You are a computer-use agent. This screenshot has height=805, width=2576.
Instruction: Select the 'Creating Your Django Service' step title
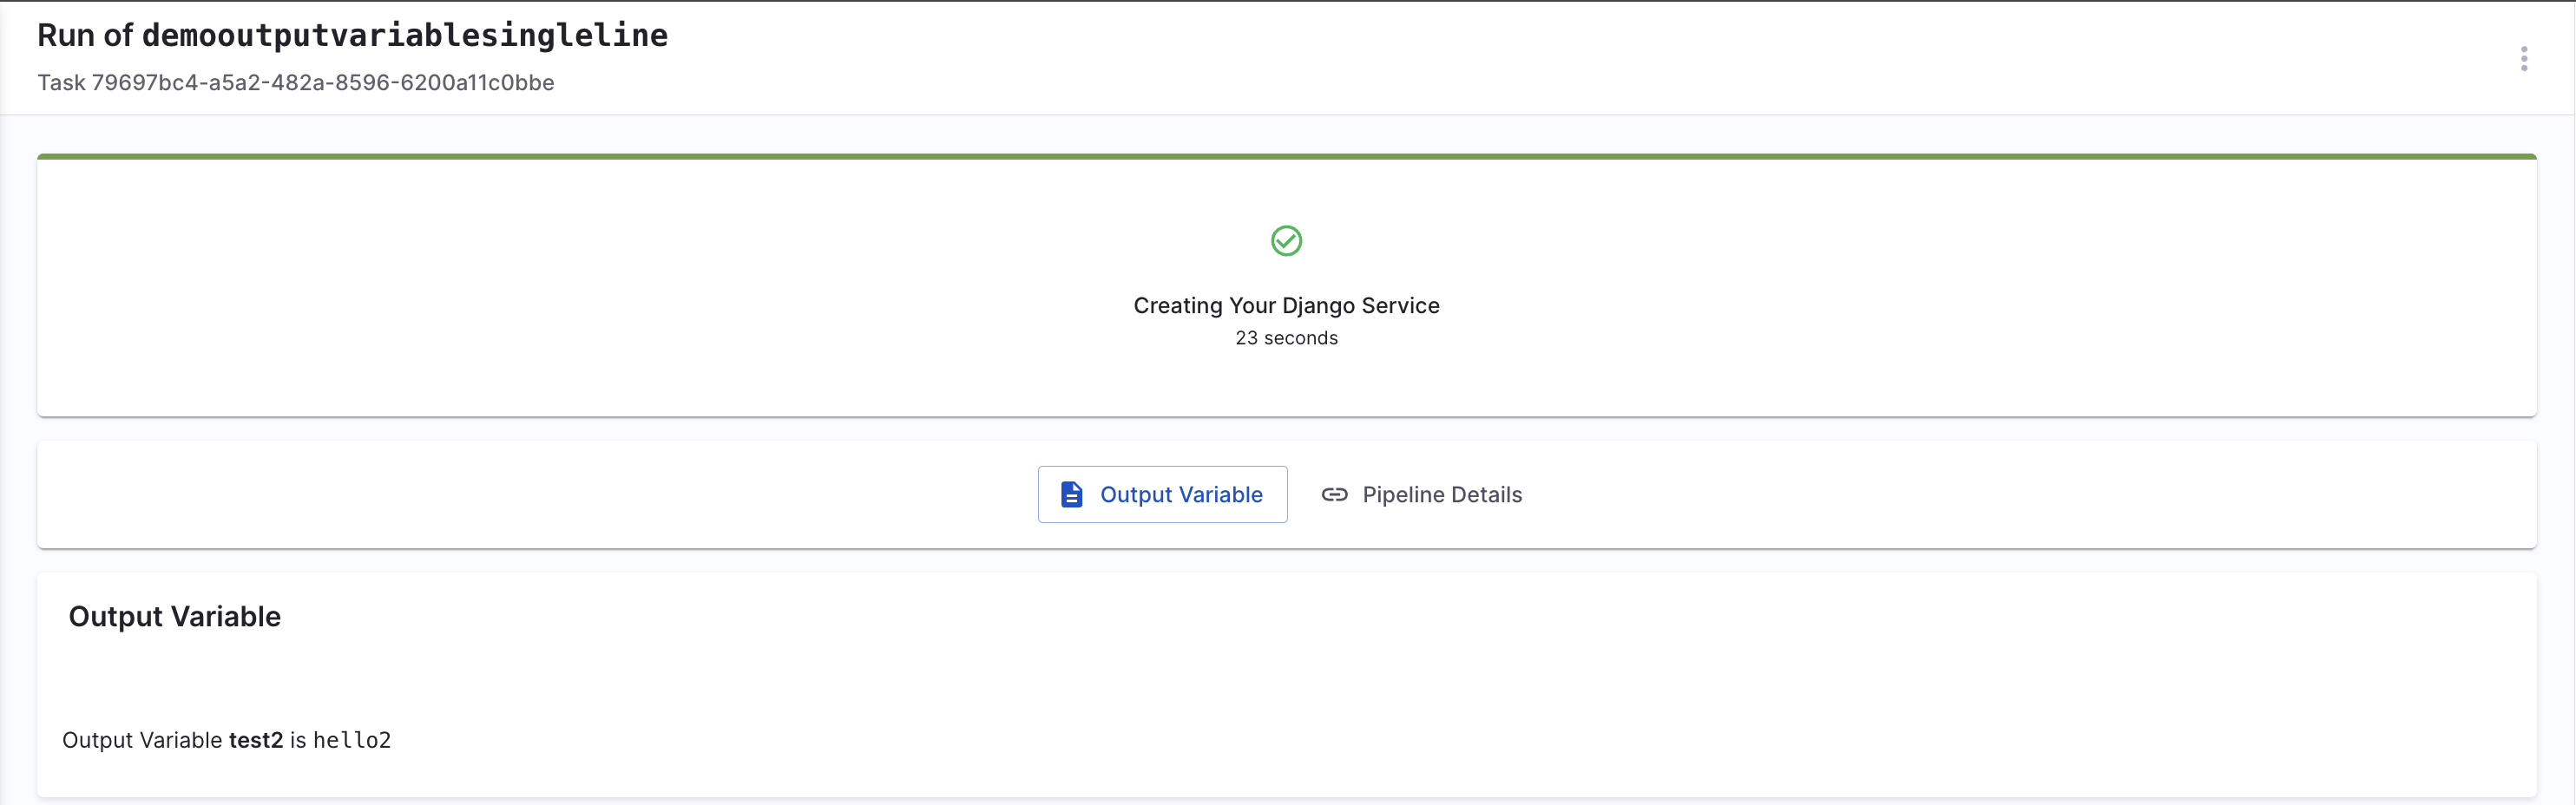point(1286,306)
